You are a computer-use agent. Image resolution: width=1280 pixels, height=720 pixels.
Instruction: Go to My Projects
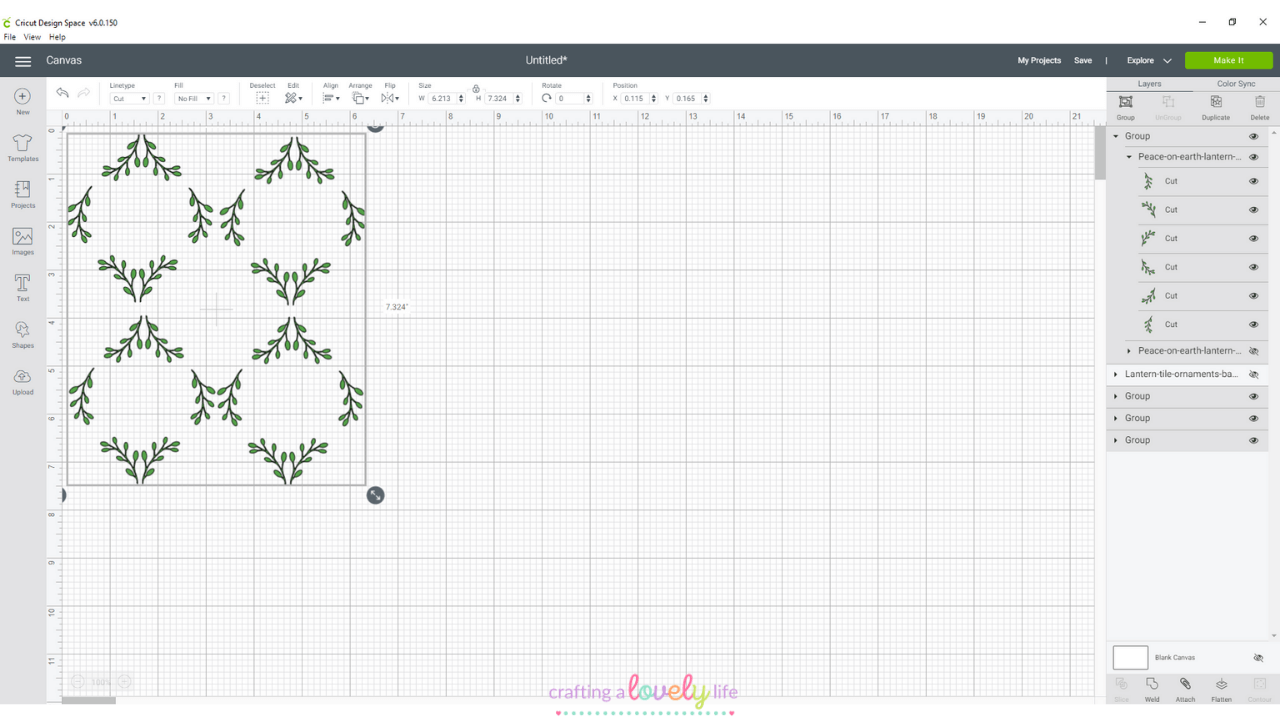1039,61
